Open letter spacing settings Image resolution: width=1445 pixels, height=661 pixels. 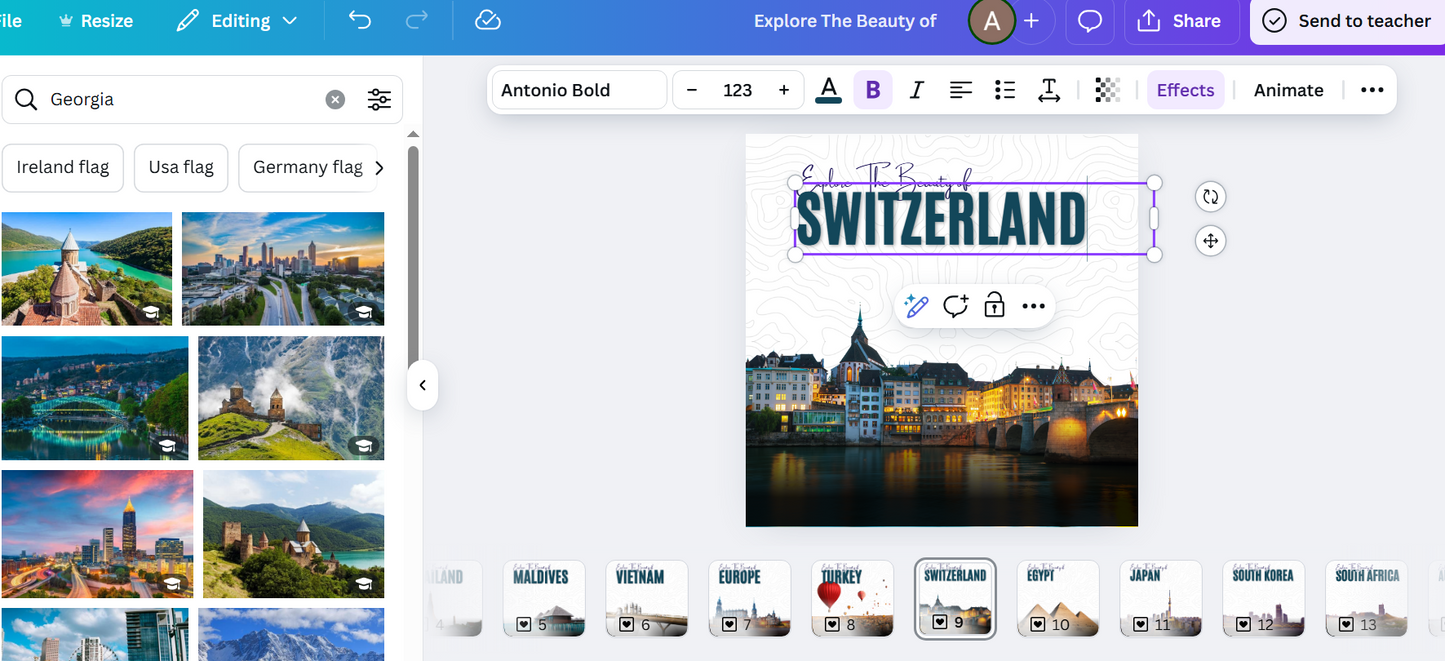point(1049,90)
